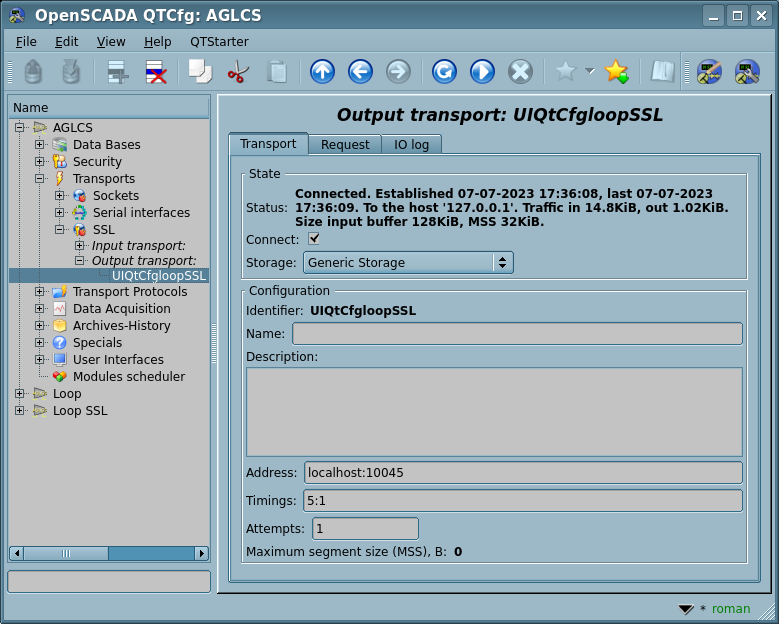Click the Address field localhost:10045
Viewport: 779px width, 624px height.
click(x=523, y=472)
